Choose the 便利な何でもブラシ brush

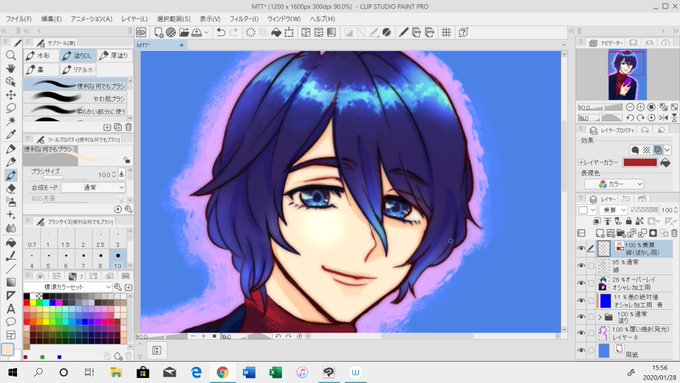[x=75, y=85]
